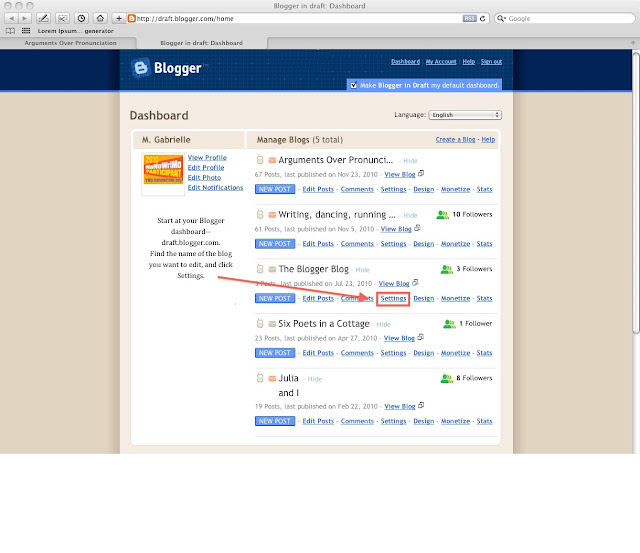640x553 pixels.
Task: Open the bookmarks book icon
Action: [x=11, y=31]
